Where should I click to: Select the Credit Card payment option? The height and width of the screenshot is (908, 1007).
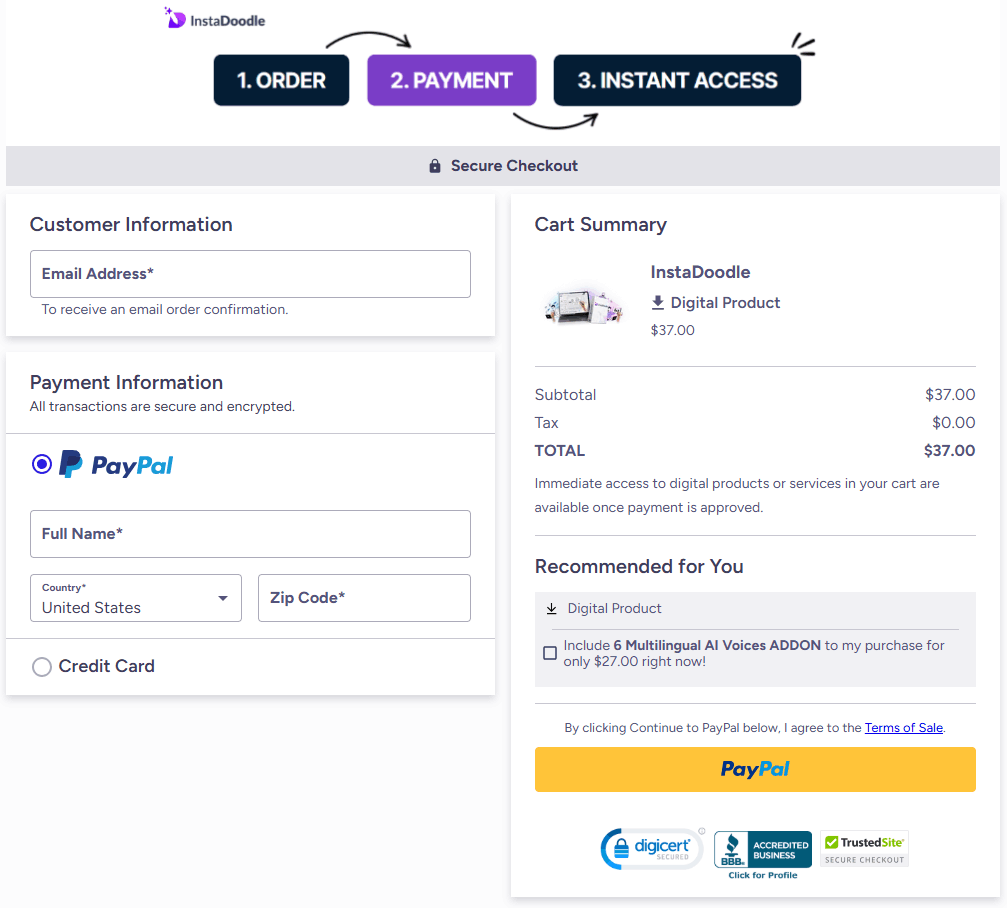(41, 666)
